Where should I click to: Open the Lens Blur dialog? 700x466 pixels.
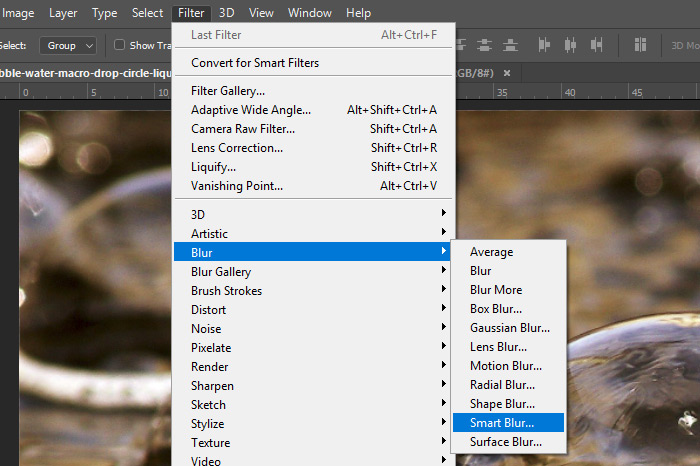[x=508, y=347]
